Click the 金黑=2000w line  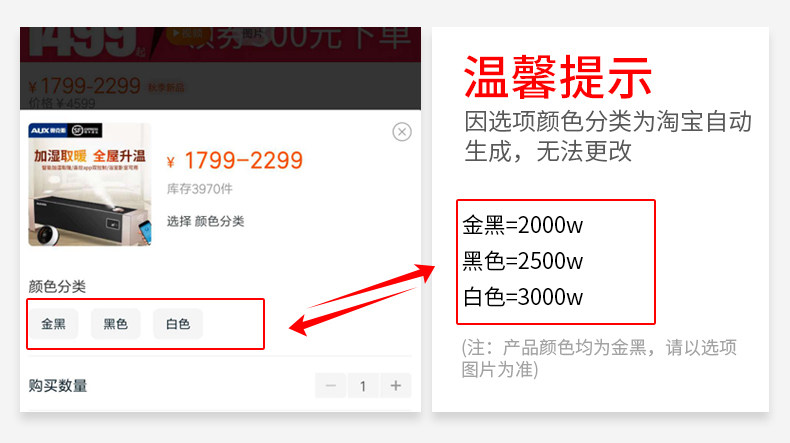coord(523,225)
